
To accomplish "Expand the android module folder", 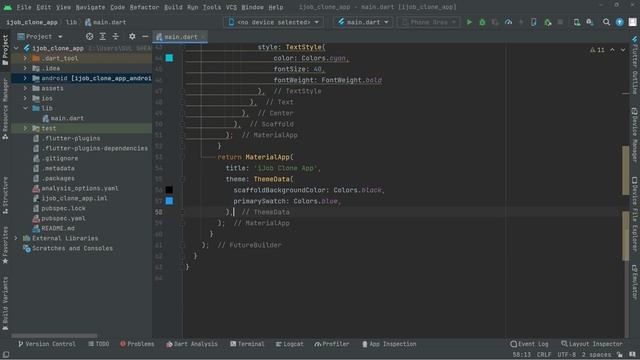I will pyautogui.click(x=25, y=78).
